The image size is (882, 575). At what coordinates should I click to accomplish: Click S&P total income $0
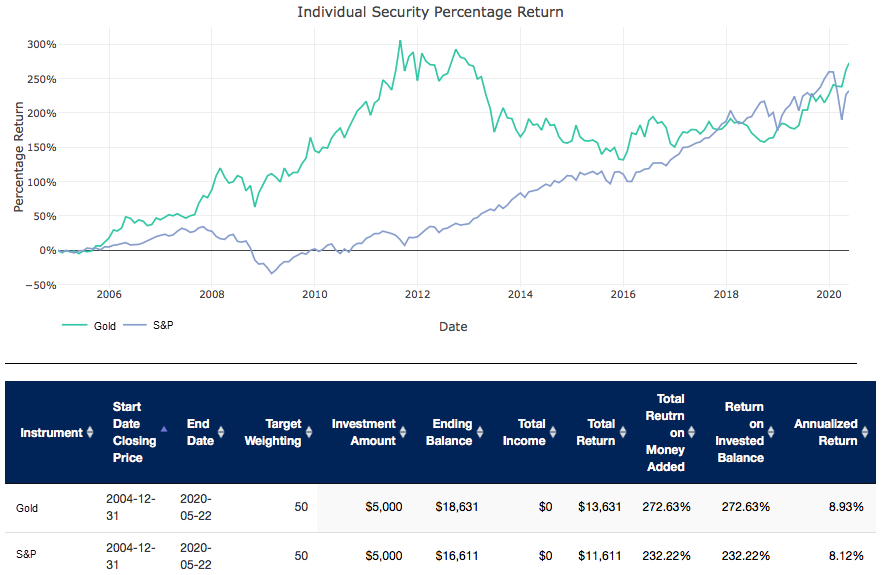(546, 556)
